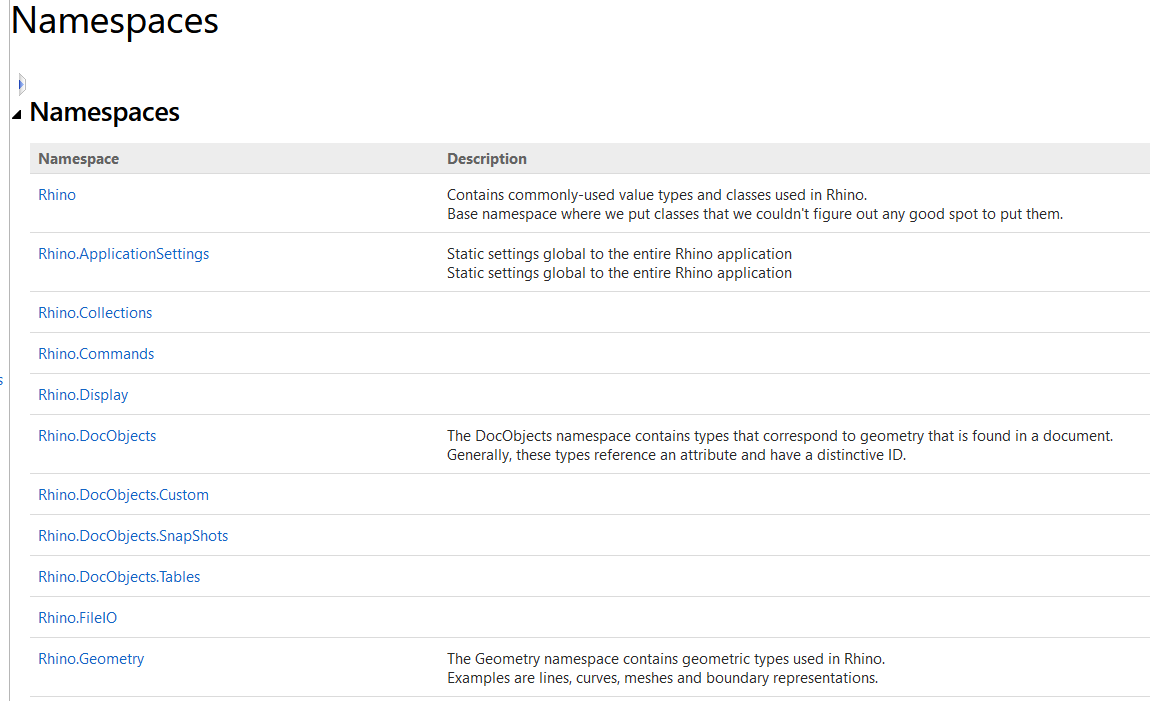Open Rhino.Commands namespace link
Viewport: 1150px width, 701px height.
pos(96,354)
